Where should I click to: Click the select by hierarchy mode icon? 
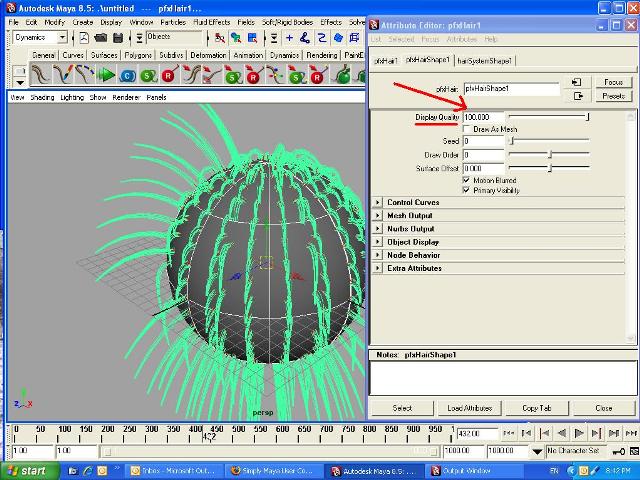coord(220,38)
